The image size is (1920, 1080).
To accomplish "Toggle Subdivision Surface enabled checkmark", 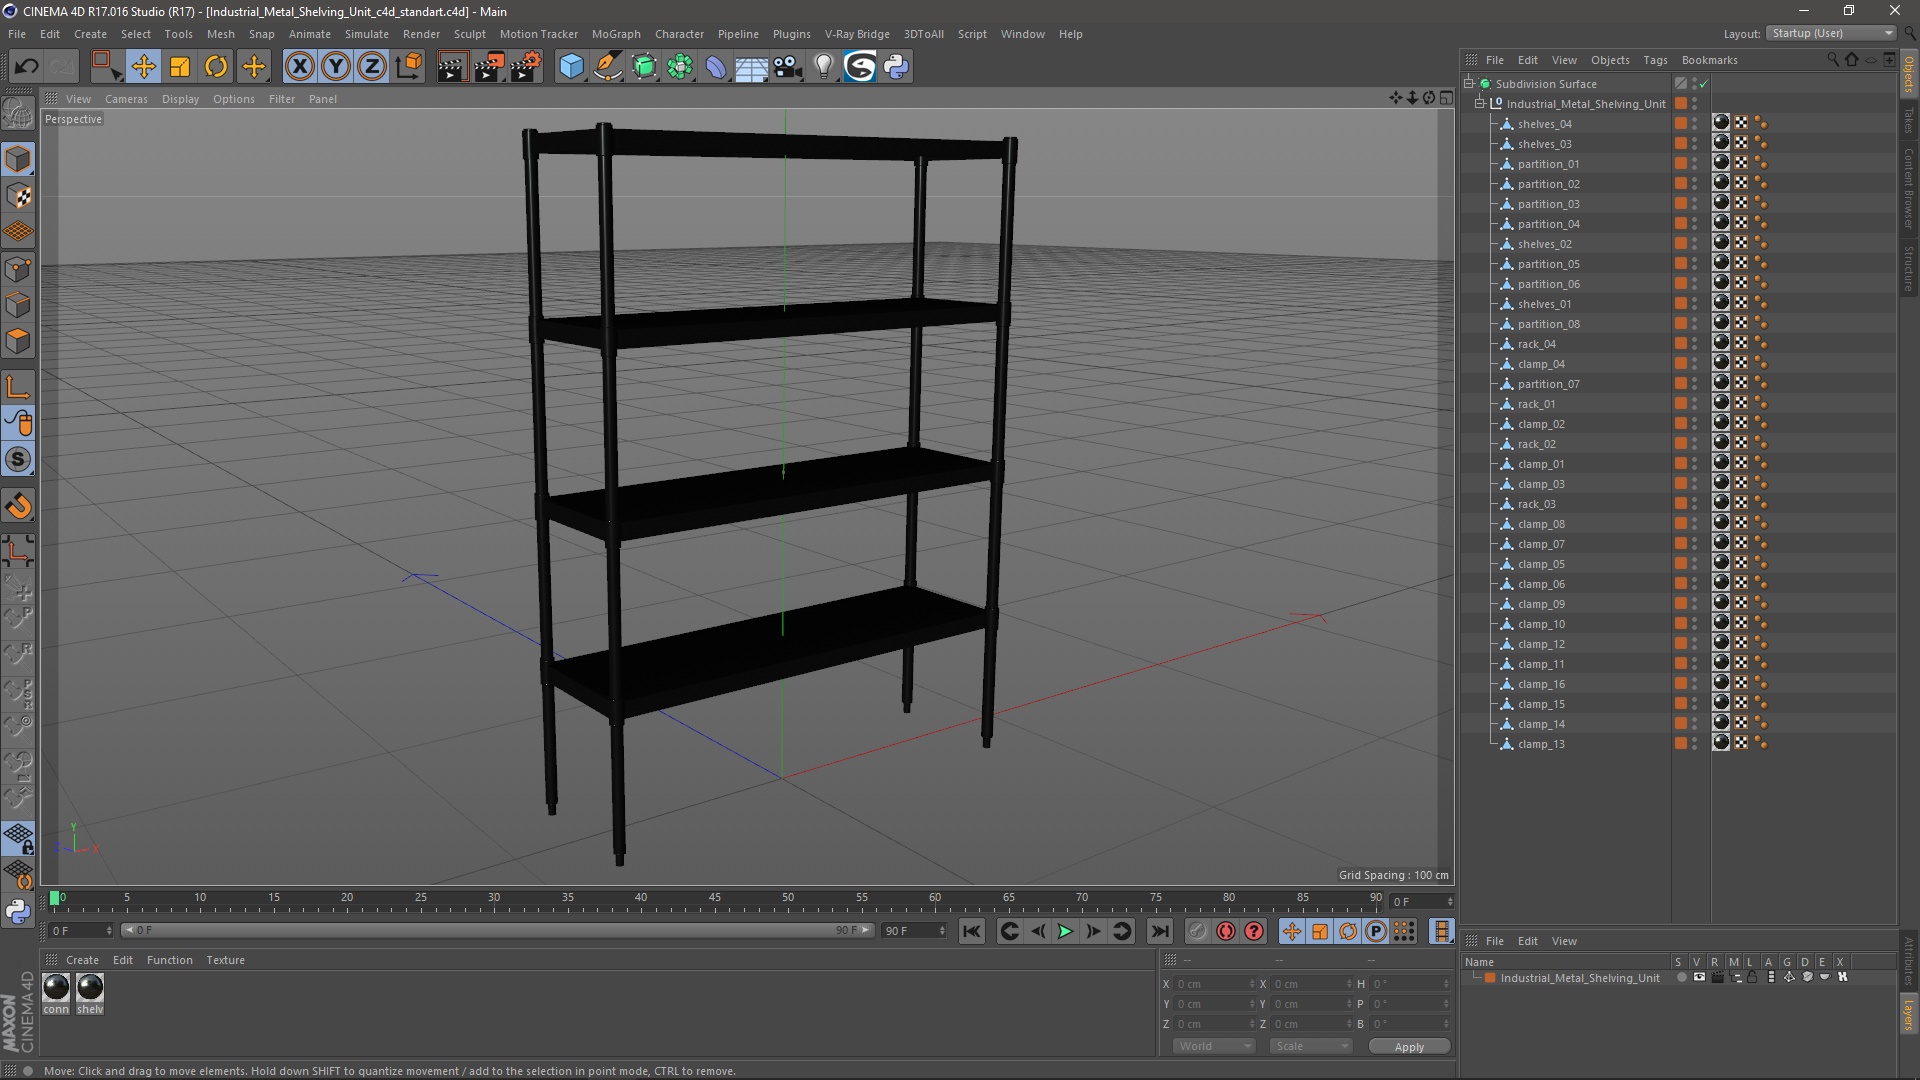I will tap(1704, 84).
